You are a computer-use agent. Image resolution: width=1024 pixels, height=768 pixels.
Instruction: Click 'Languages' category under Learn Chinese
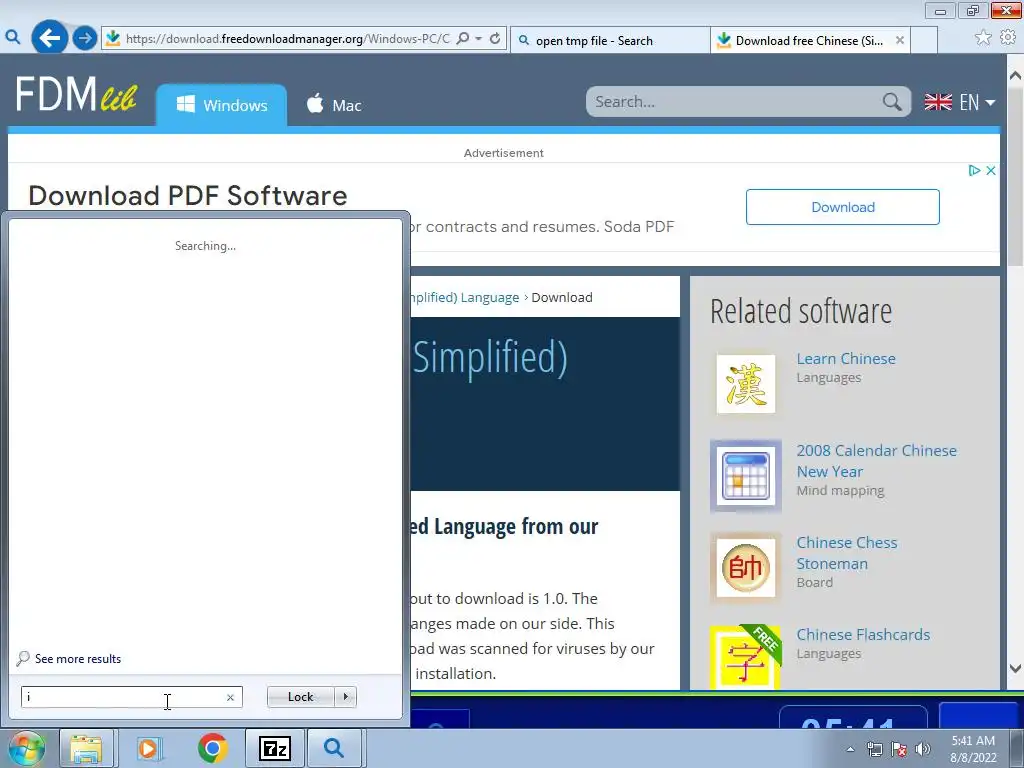click(828, 378)
